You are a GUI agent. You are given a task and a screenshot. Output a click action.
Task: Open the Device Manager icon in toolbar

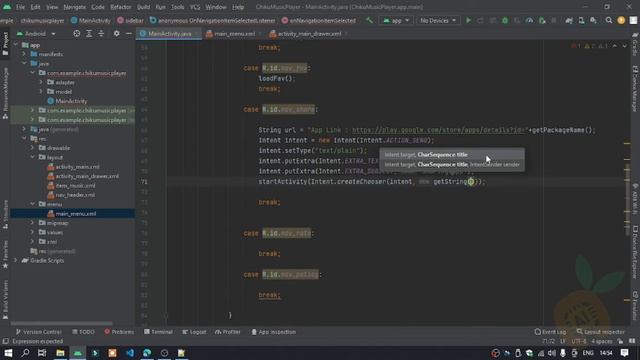581,20
